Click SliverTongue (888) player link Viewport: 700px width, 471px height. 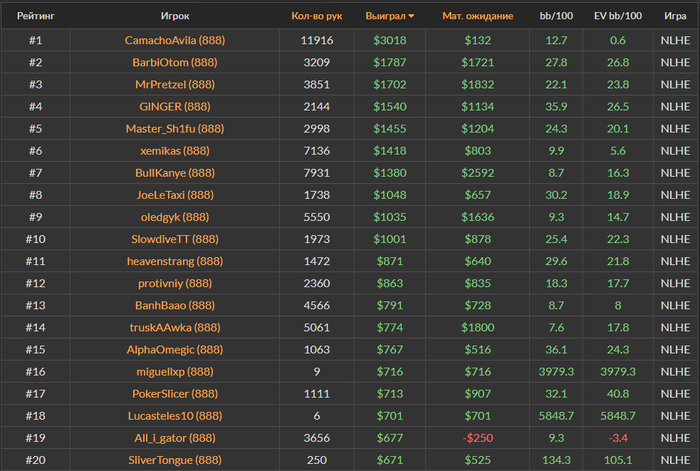(175, 459)
